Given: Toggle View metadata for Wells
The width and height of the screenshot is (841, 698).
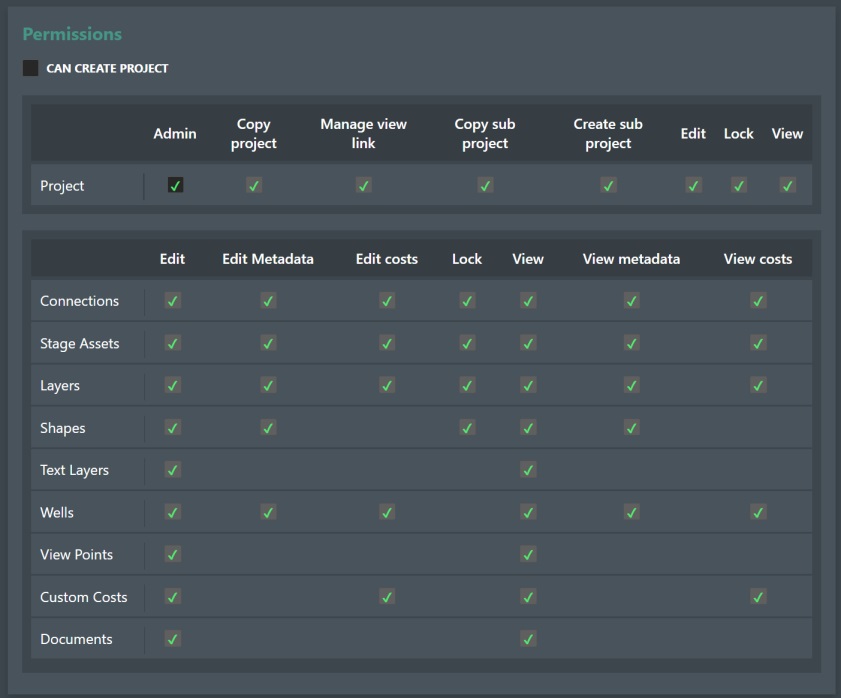Looking at the screenshot, I should tap(631, 512).
